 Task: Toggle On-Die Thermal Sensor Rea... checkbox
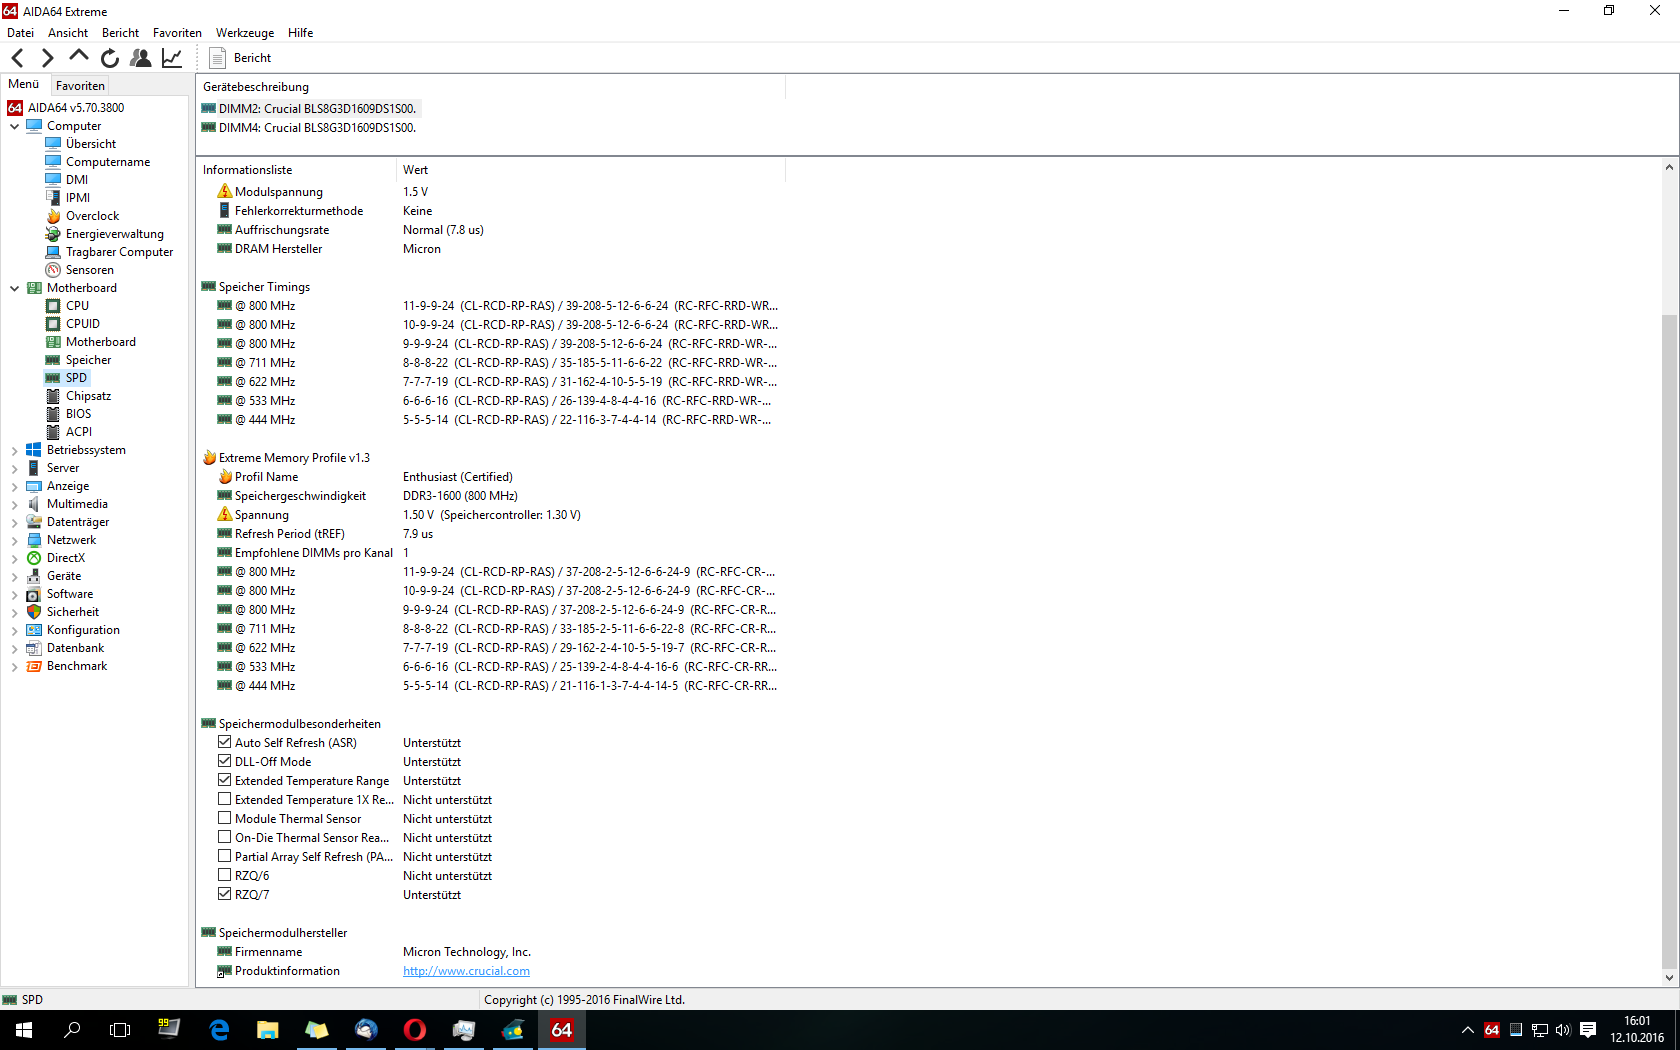[225, 837]
